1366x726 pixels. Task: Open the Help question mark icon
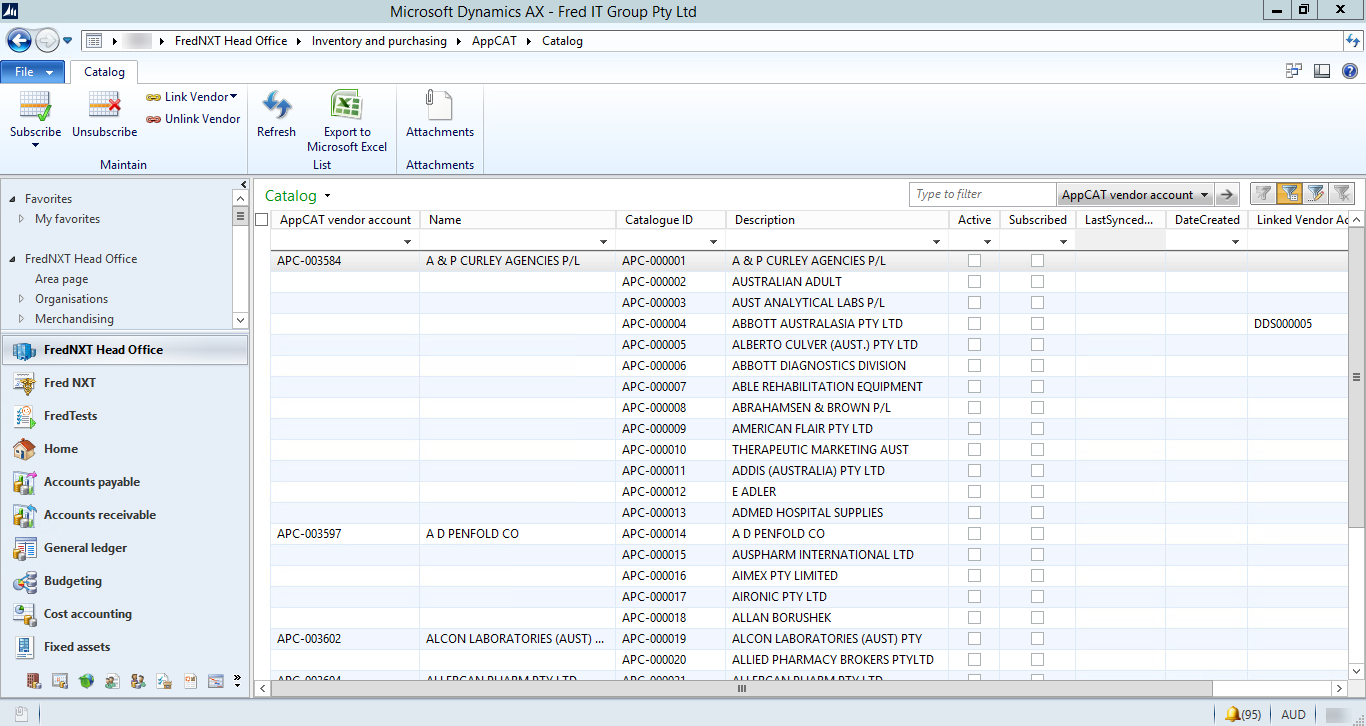1350,71
